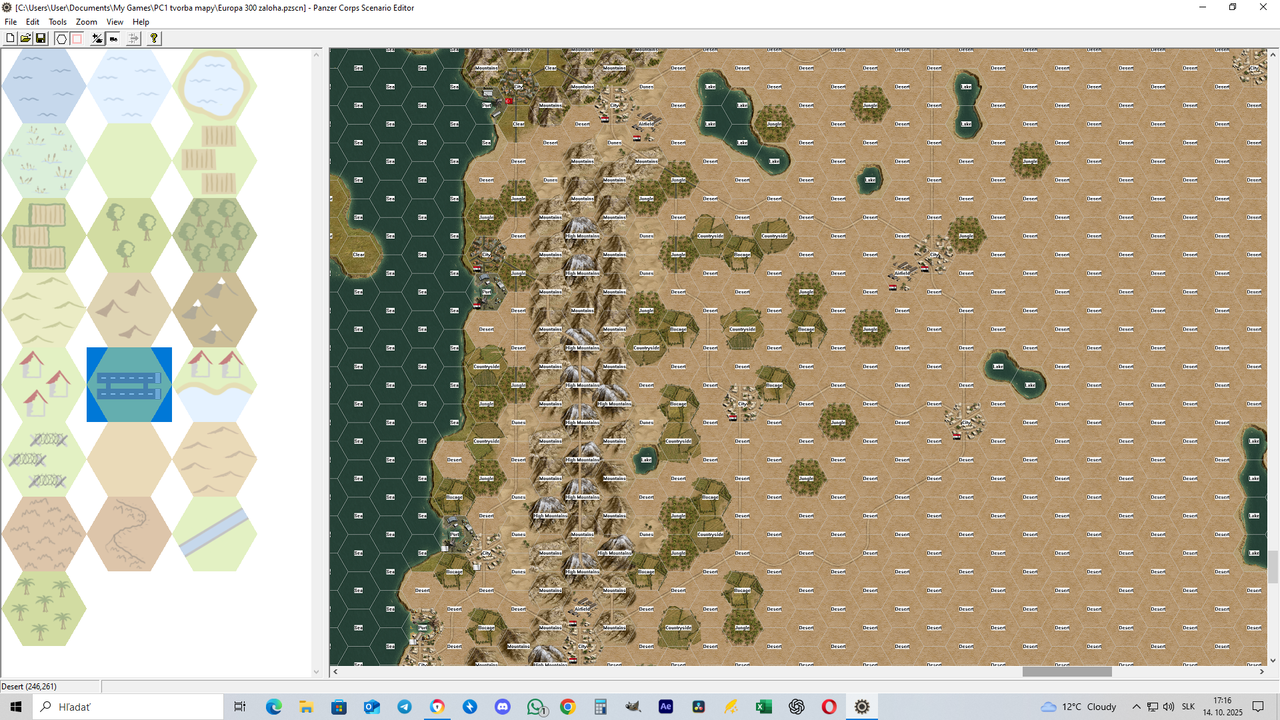Screen dimensions: 1280x720
Task: Select the light-green plowed fields terrain tile
Action: tap(215, 160)
